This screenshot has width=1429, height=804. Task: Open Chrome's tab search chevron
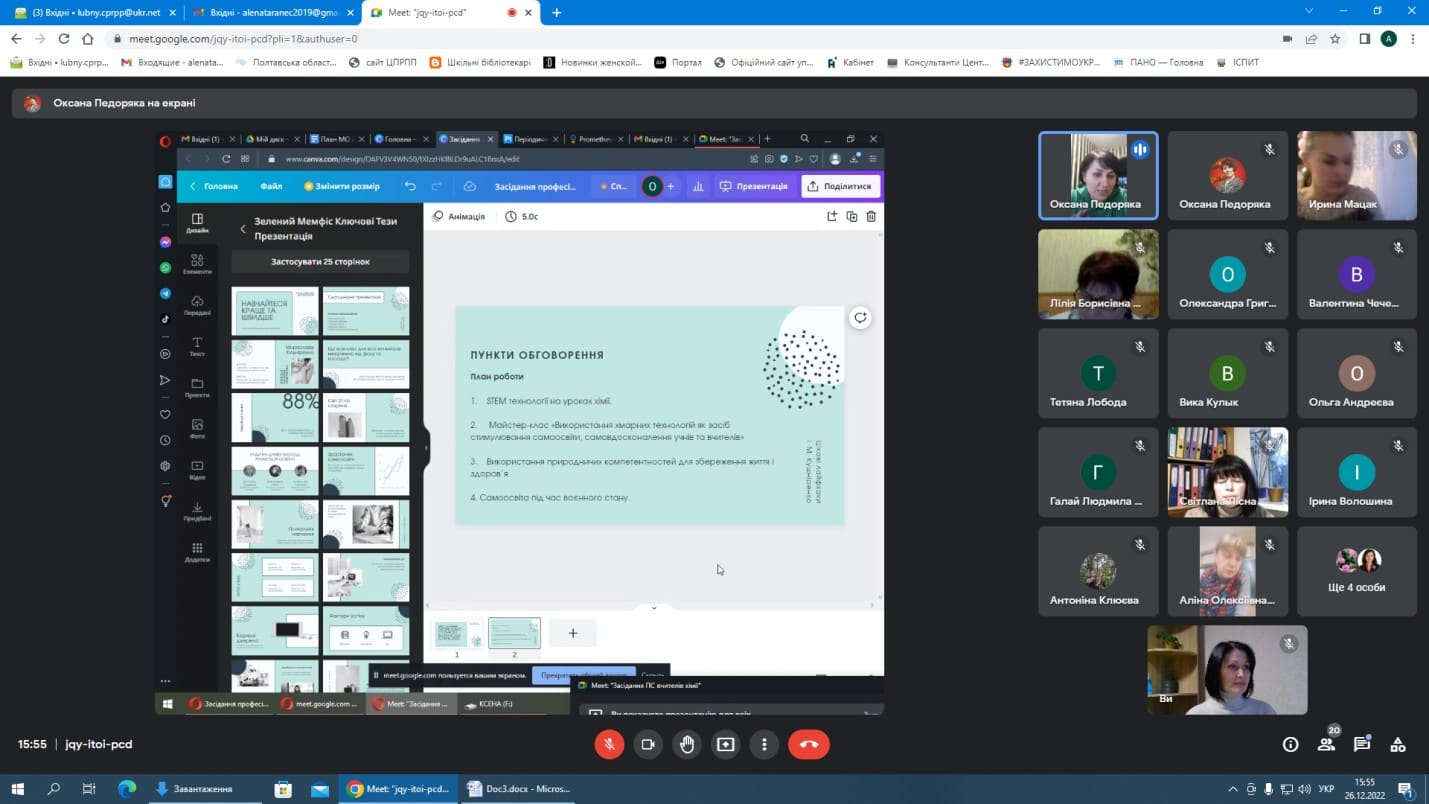[x=1309, y=12]
